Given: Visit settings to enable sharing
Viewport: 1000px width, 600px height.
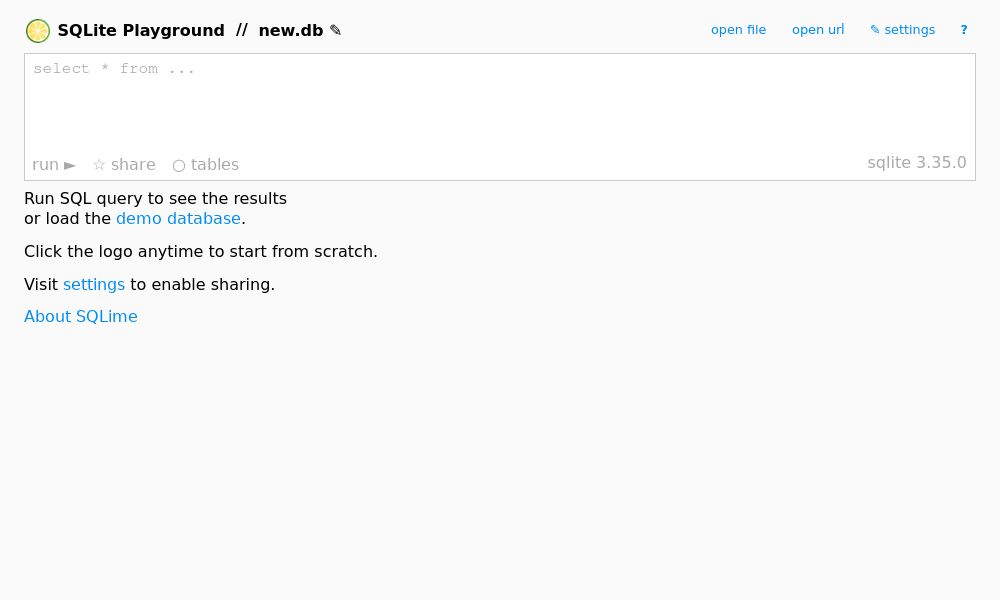Looking at the screenshot, I should (93, 284).
